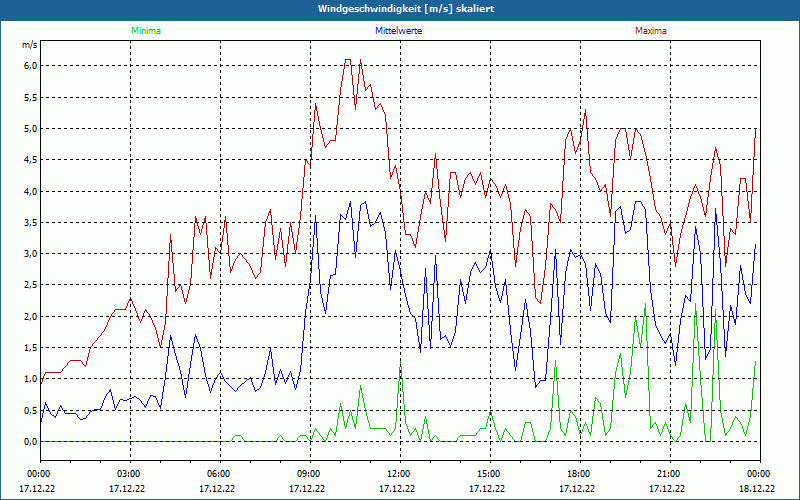Click the 1,5 y-axis value

pos(30,347)
